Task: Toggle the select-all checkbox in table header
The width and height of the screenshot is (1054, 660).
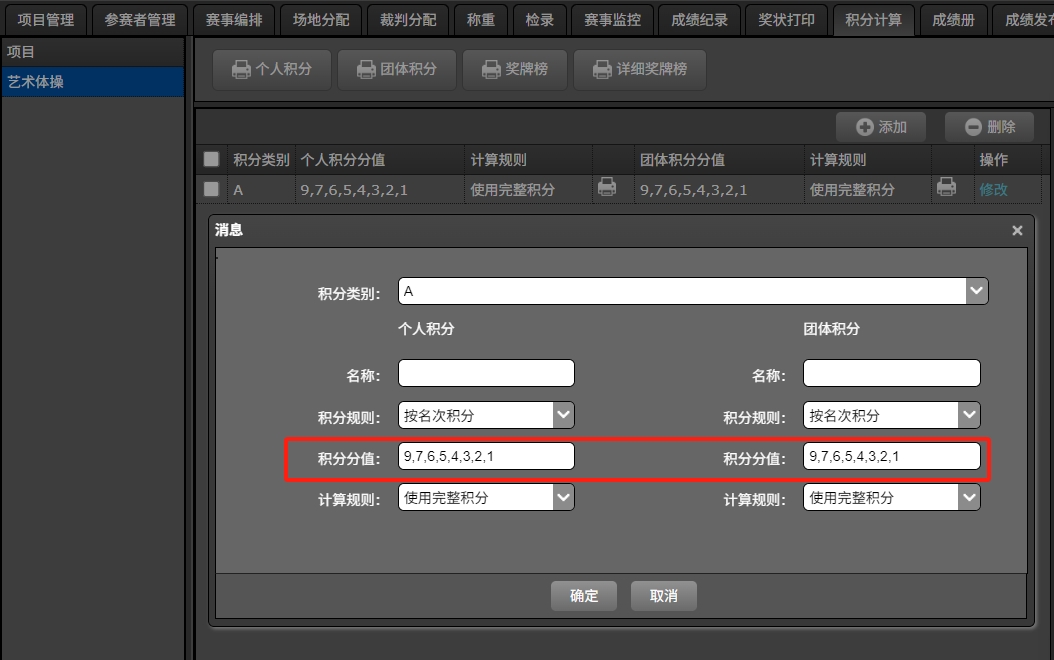Action: (211, 159)
